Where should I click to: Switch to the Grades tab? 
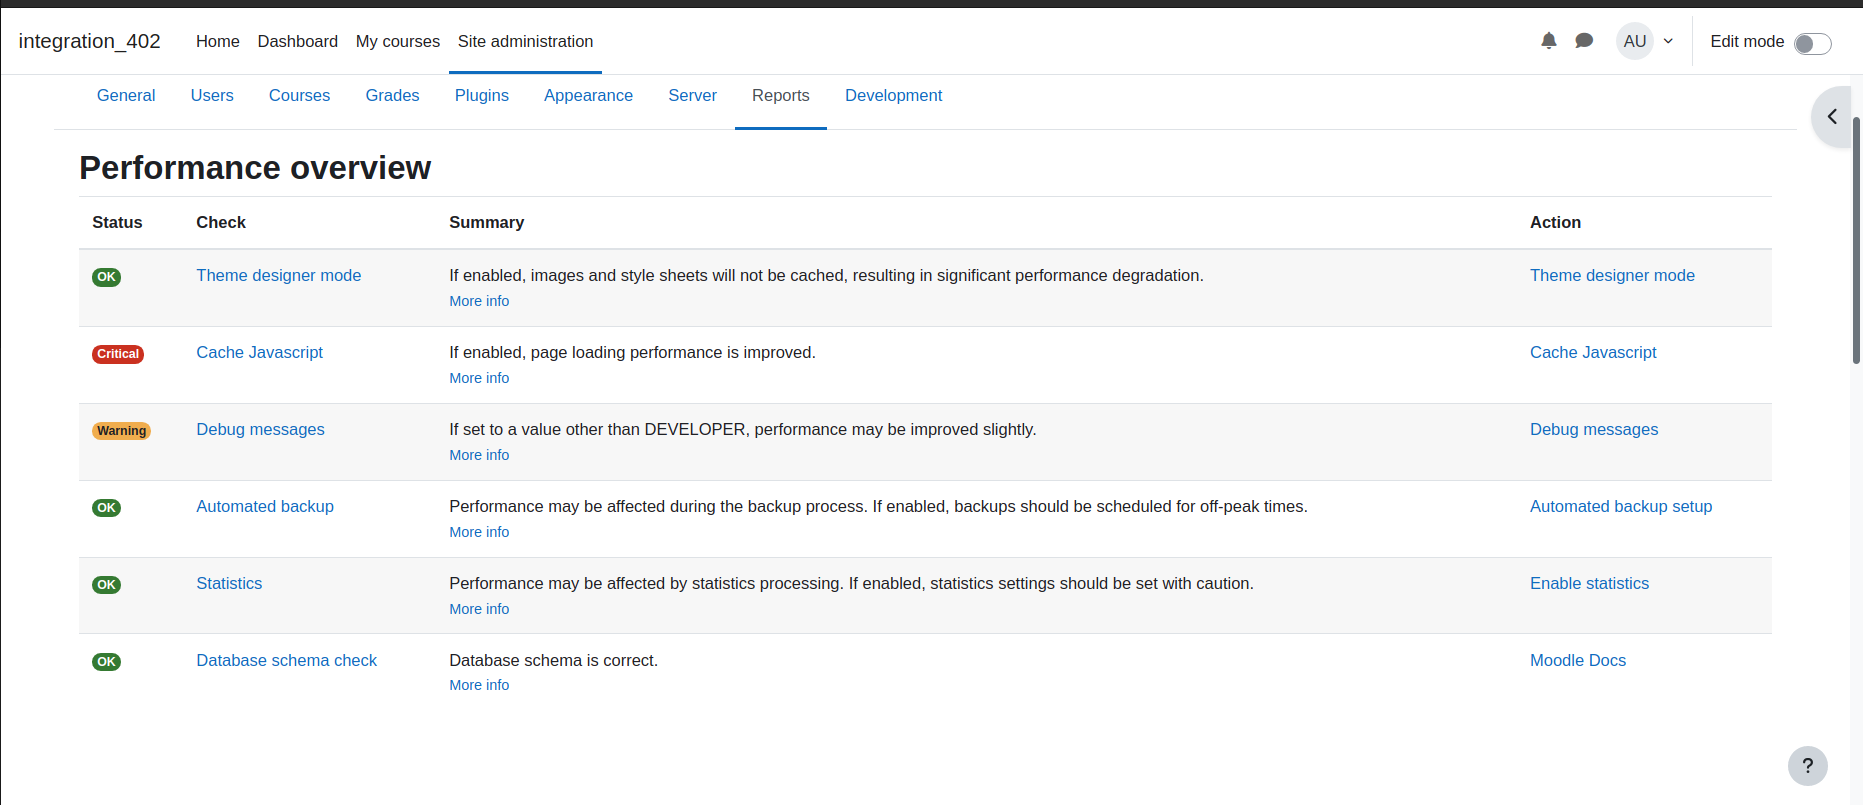(392, 95)
